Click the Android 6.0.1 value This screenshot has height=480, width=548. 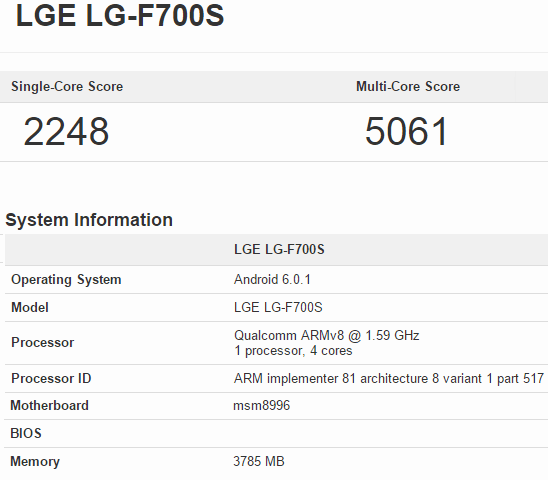coord(272,280)
